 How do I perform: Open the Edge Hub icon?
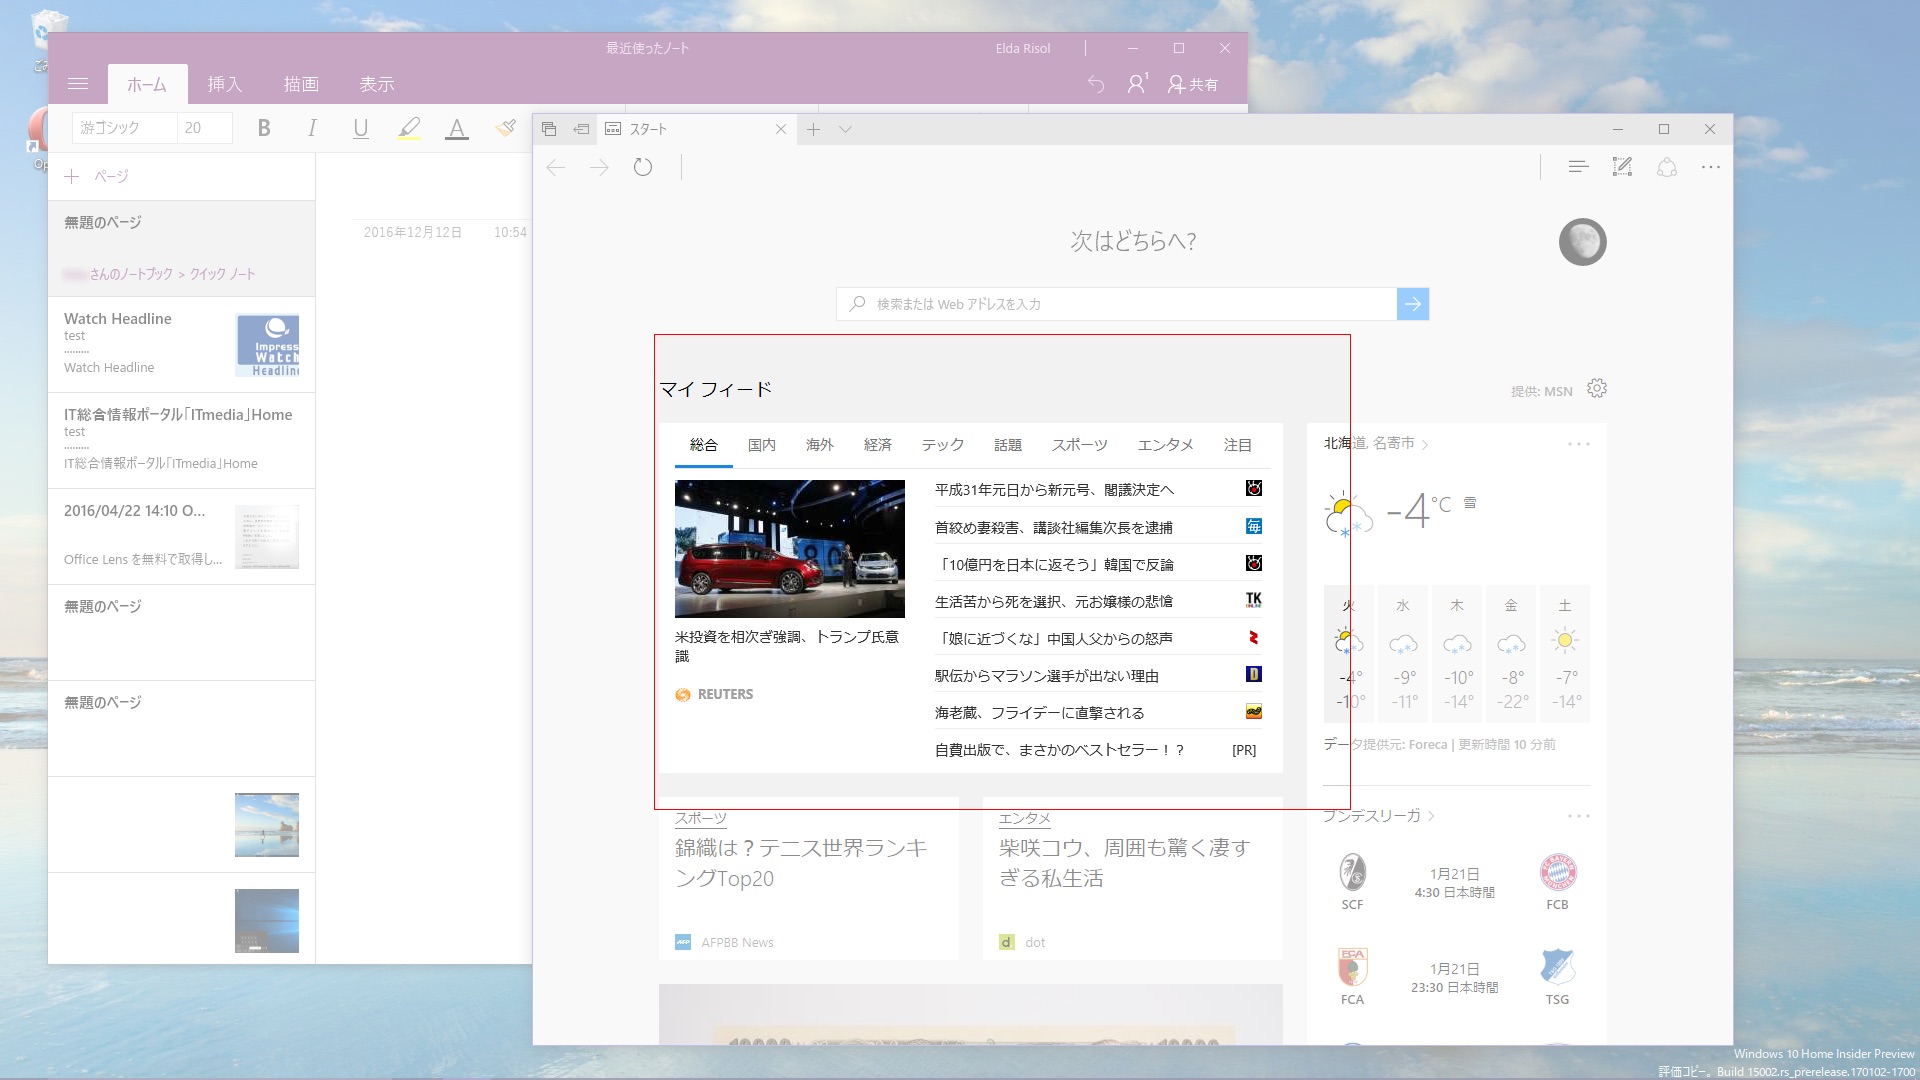point(1578,167)
